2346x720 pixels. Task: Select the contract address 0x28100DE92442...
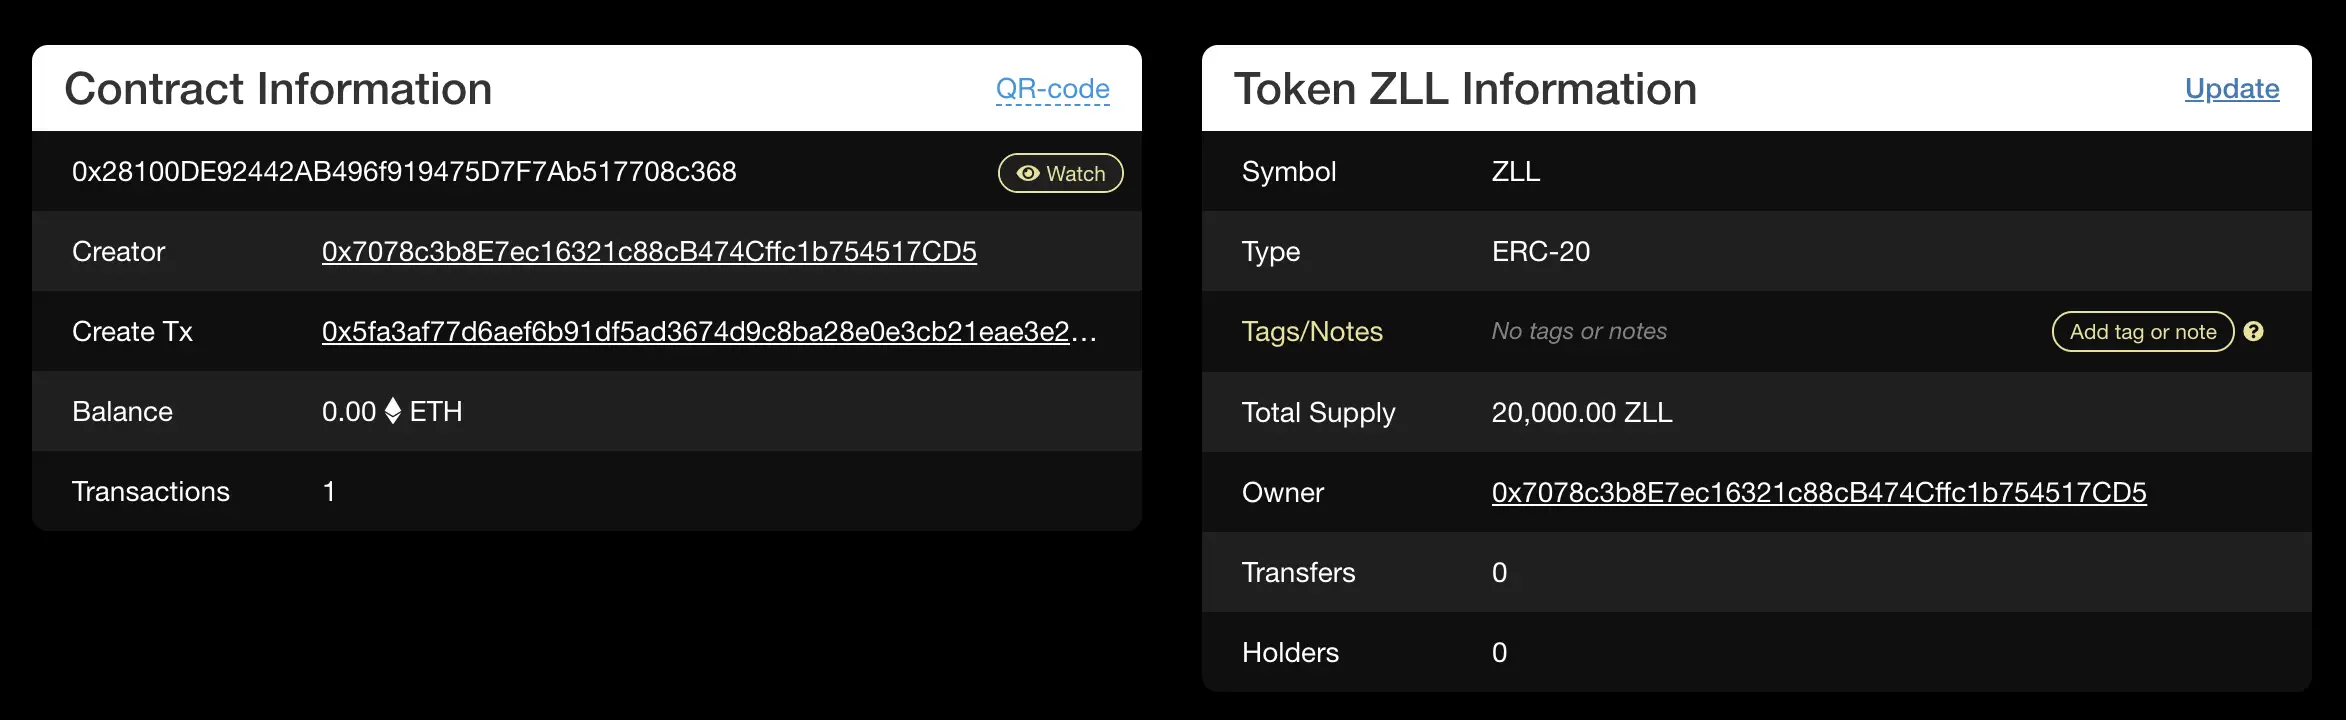tap(405, 171)
